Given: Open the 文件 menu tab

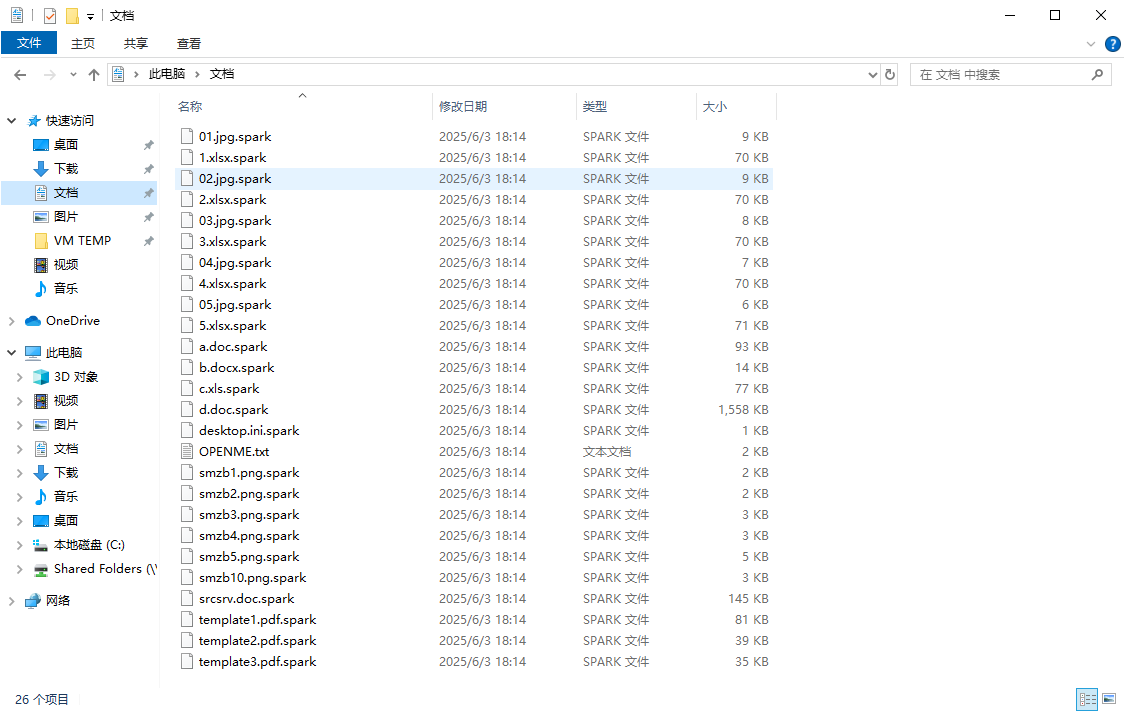Looking at the screenshot, I should point(29,43).
